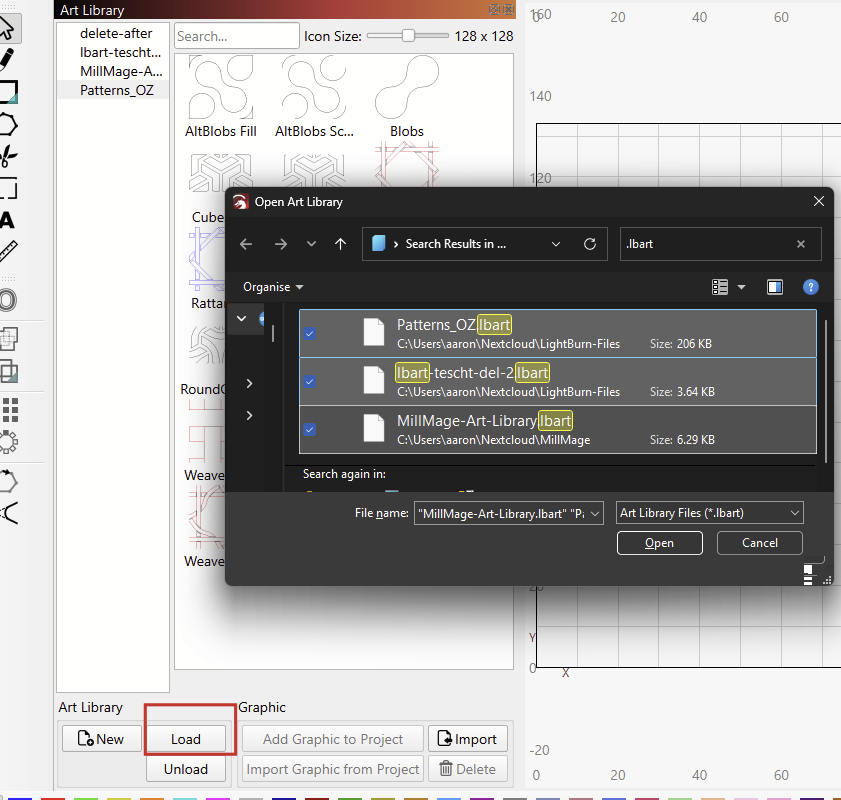841x800 pixels.
Task: Click the ruler Measure tool
Action: pos(9,252)
